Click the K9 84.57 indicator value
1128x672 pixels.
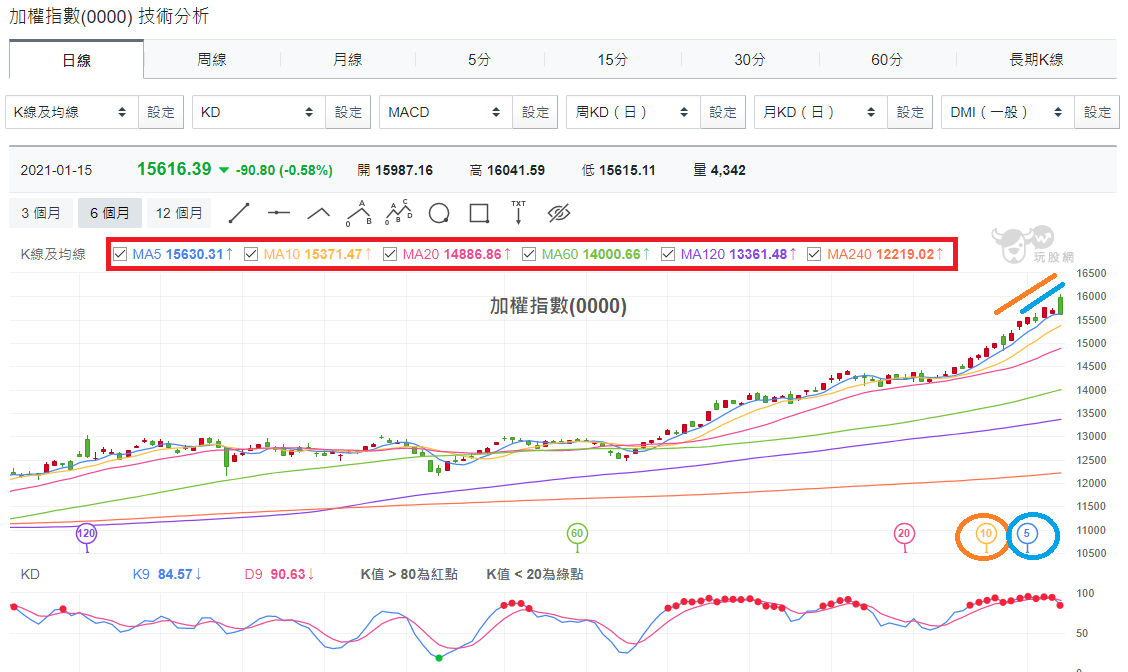click(167, 574)
